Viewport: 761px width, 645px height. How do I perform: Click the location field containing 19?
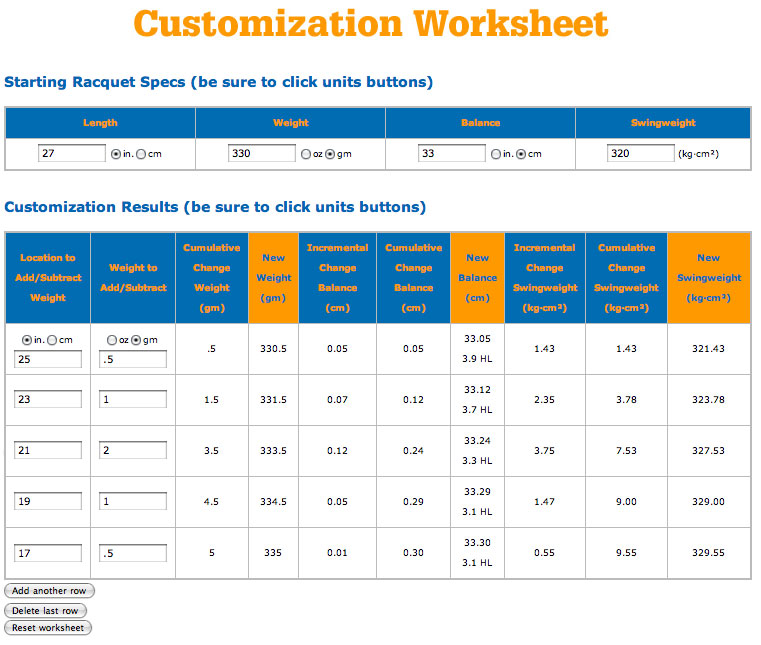click(x=48, y=501)
